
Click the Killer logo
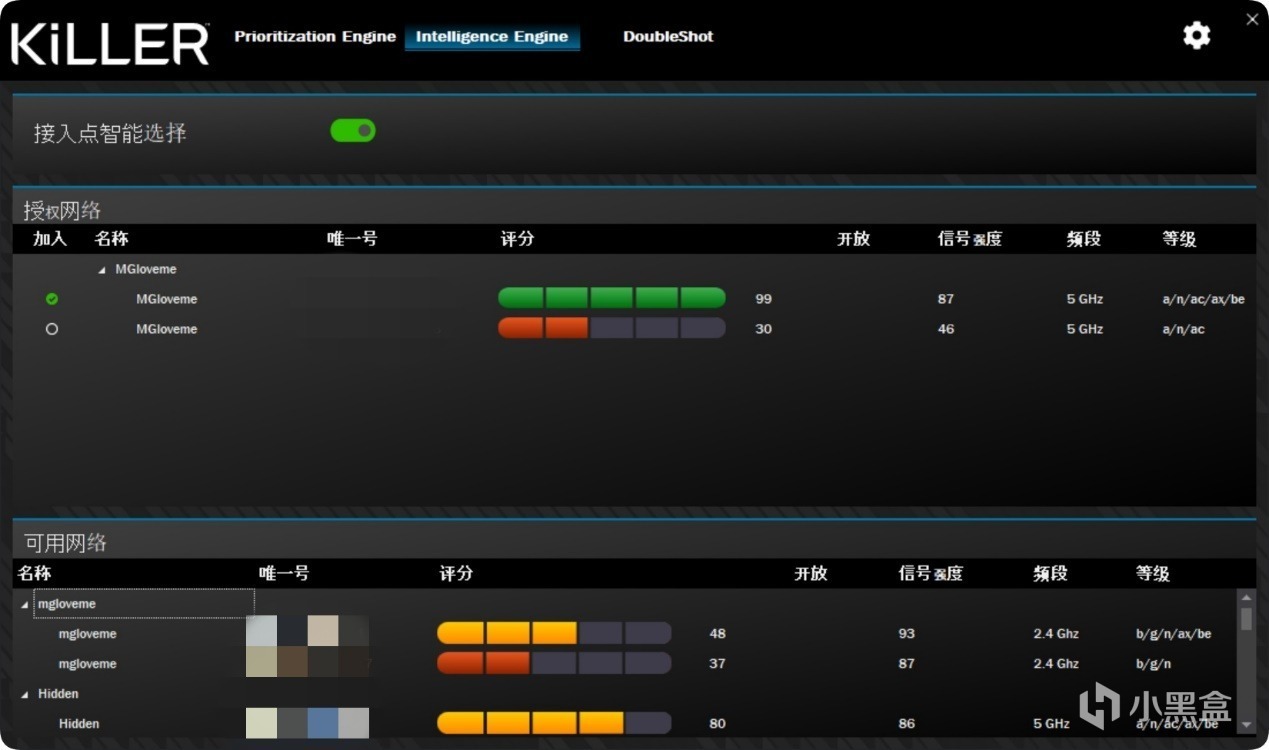coord(110,43)
